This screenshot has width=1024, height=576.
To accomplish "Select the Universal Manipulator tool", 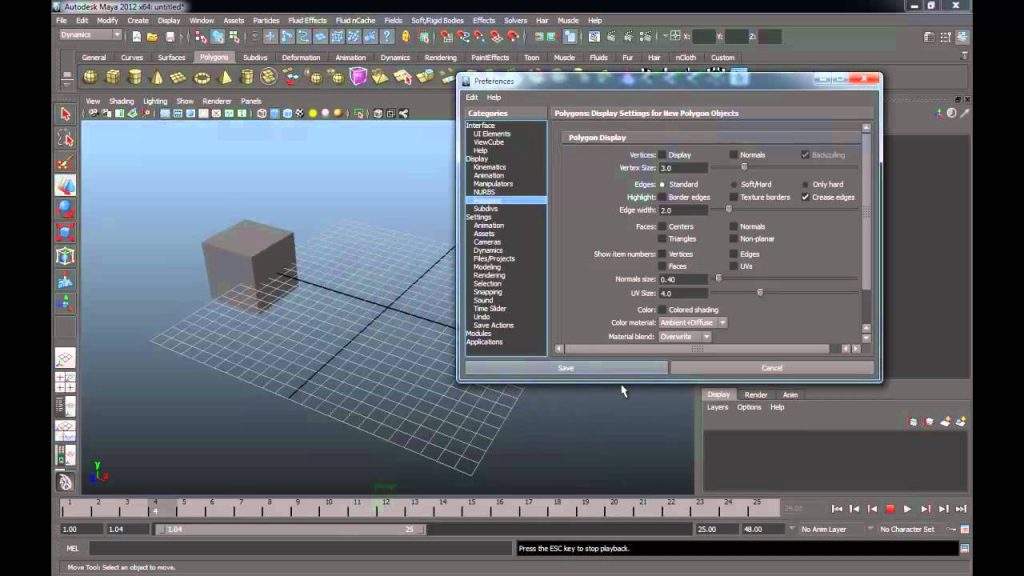I will coord(65,256).
